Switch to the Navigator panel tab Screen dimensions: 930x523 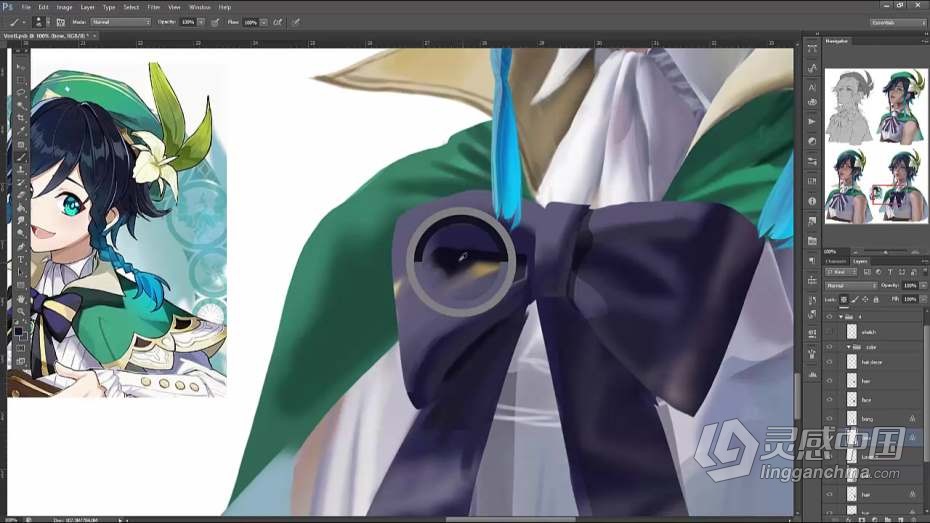coord(837,41)
